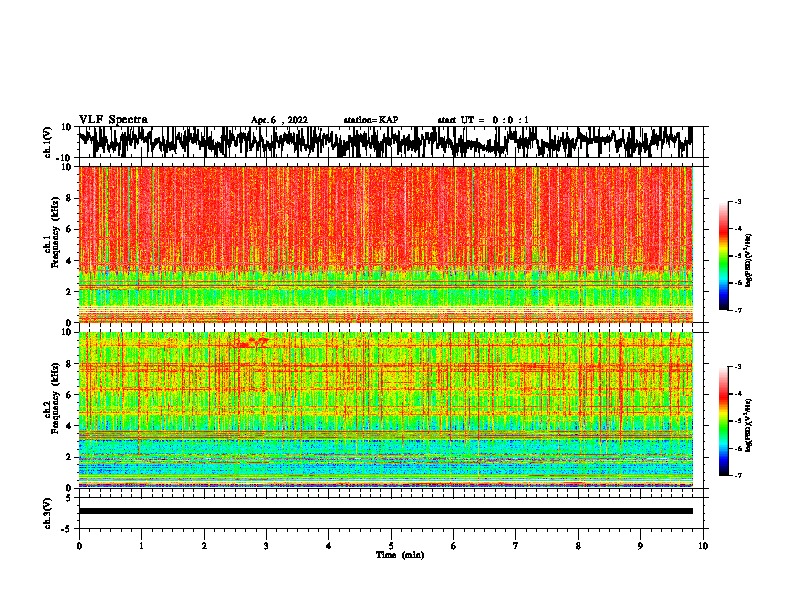Viewport: 792px width, 612px height.
Task: Click the "6" kHz tick of ch.1 spectrogram
Action: point(69,229)
